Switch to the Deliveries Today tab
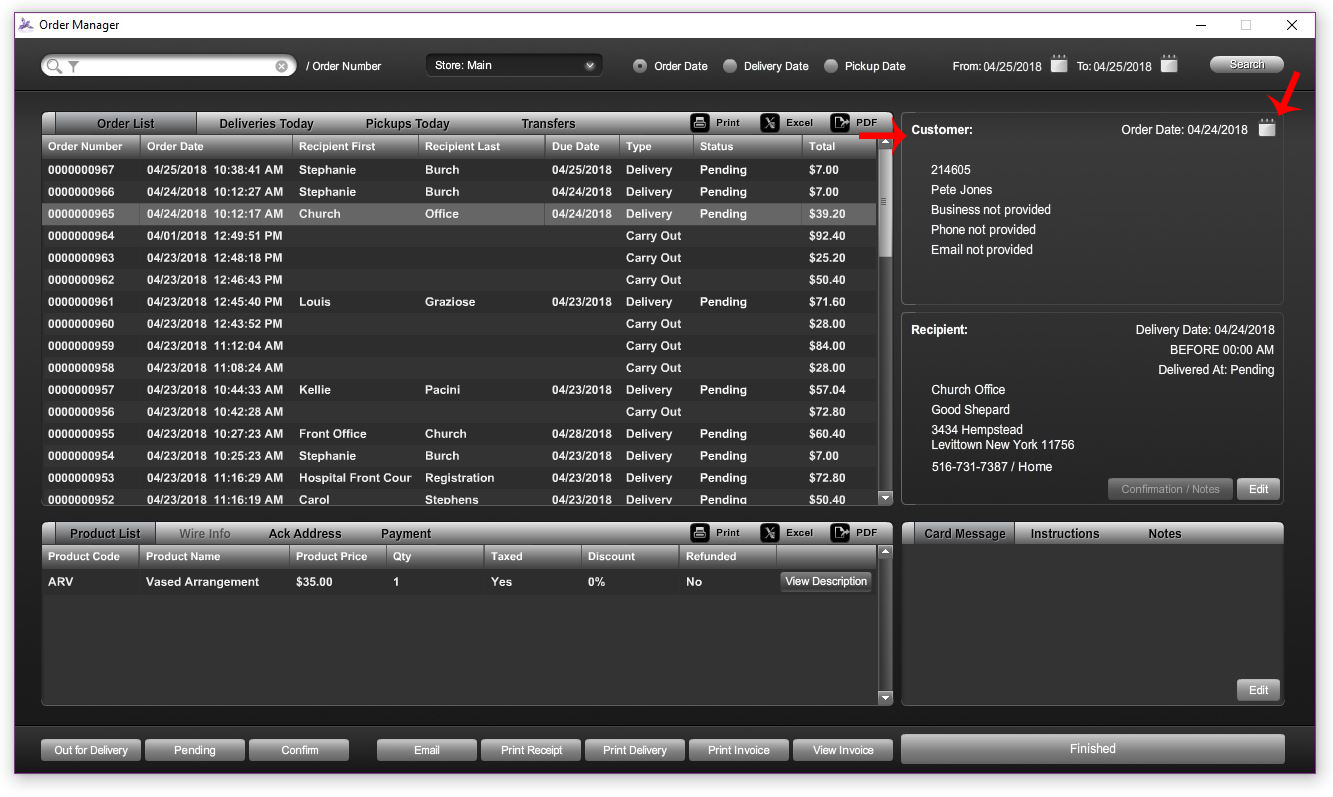 266,124
